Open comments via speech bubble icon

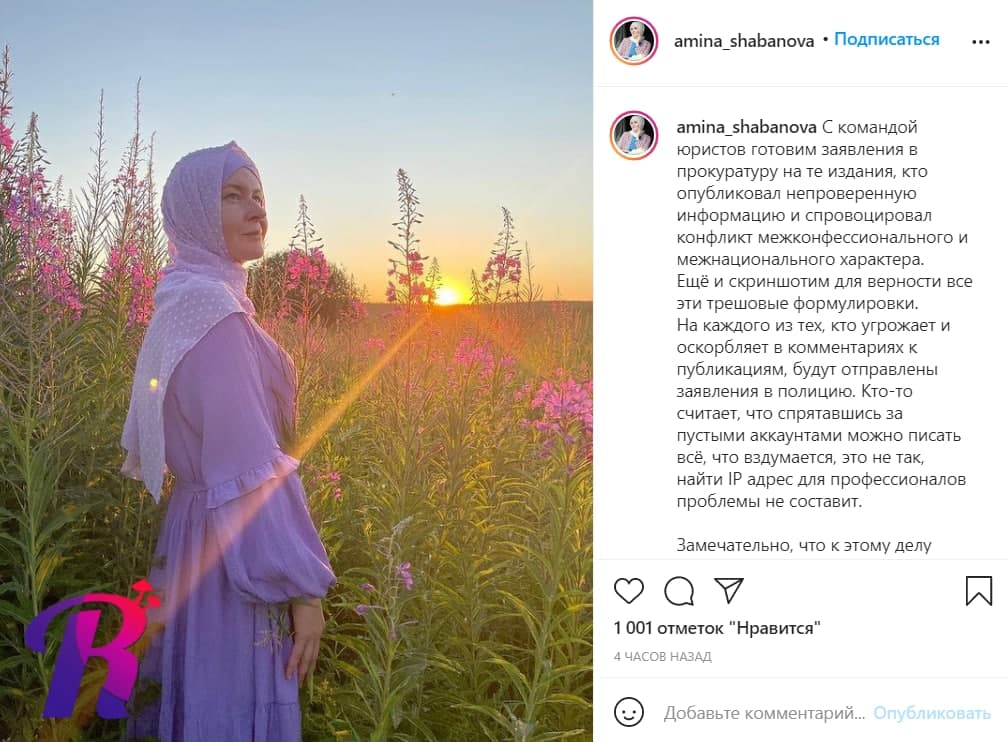pos(679,591)
